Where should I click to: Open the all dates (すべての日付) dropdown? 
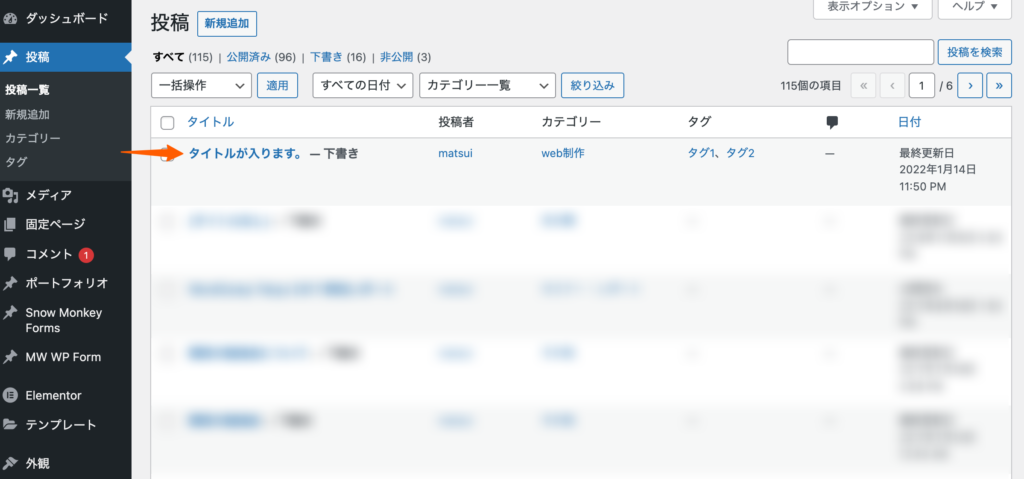(362, 86)
